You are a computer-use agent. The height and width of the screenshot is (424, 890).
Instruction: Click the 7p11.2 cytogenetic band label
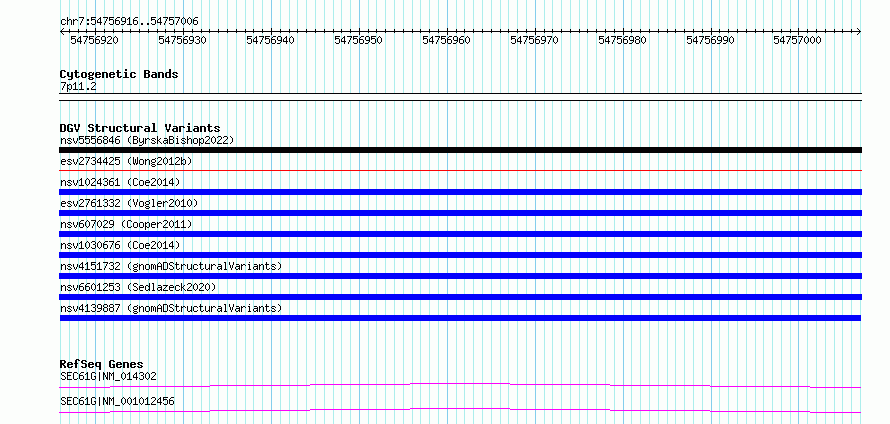tap(78, 86)
